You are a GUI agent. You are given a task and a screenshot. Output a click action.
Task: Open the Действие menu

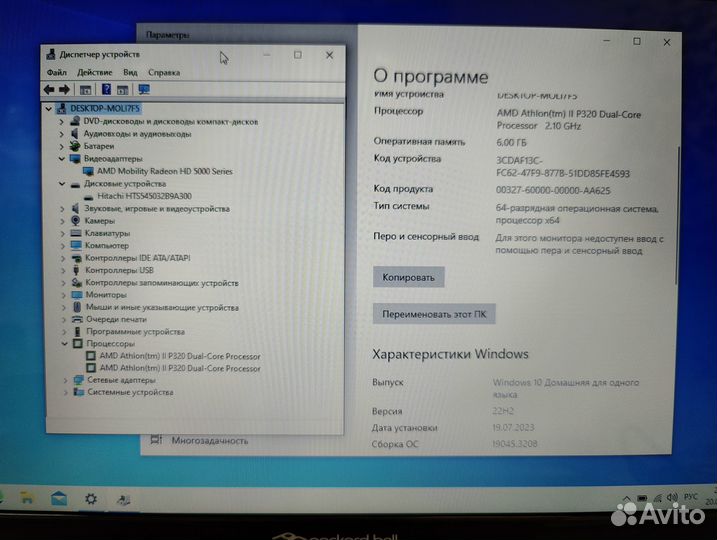coord(95,72)
